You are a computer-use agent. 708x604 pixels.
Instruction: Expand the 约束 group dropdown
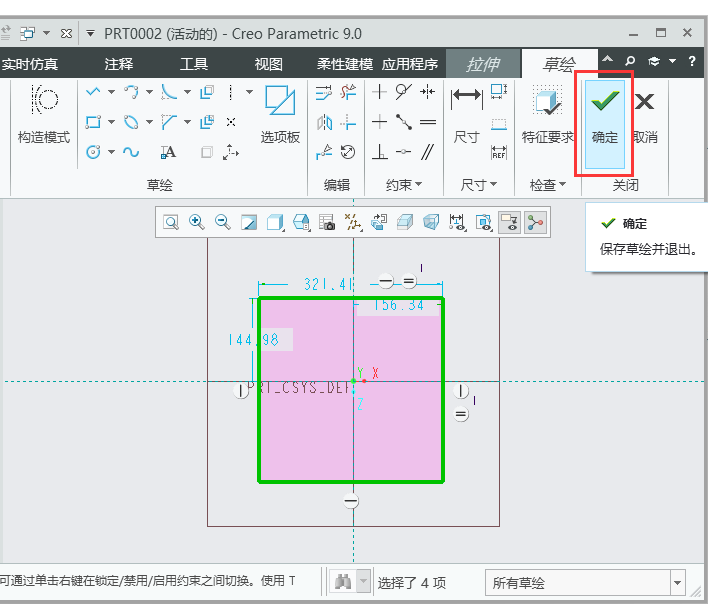coord(404,184)
